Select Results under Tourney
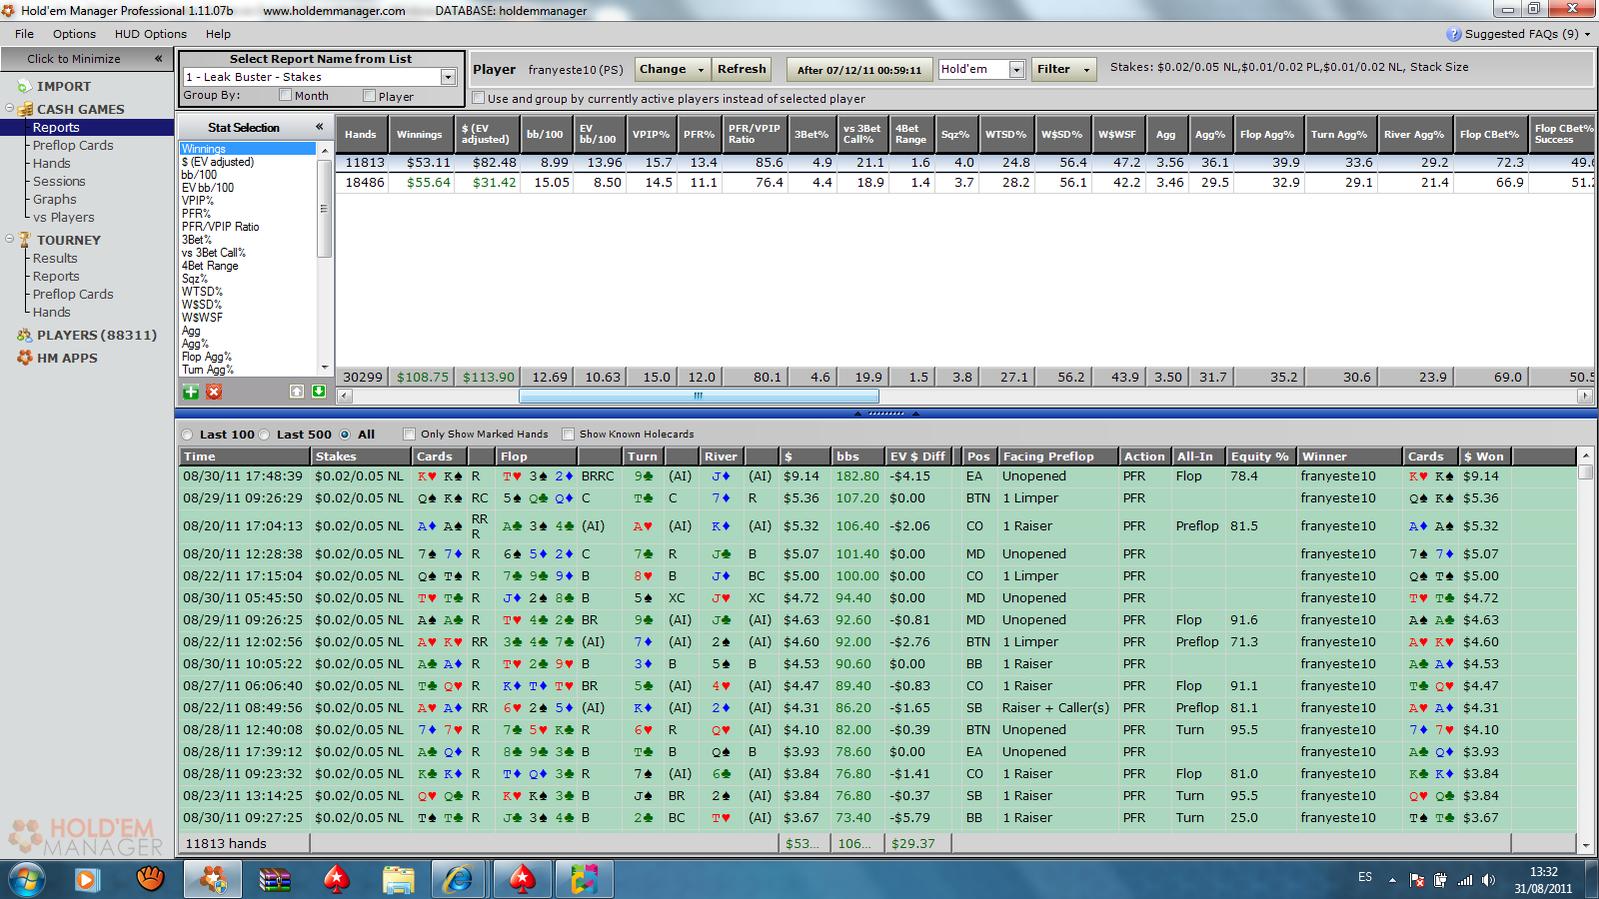Screen dimensions: 1599x899 (55, 258)
